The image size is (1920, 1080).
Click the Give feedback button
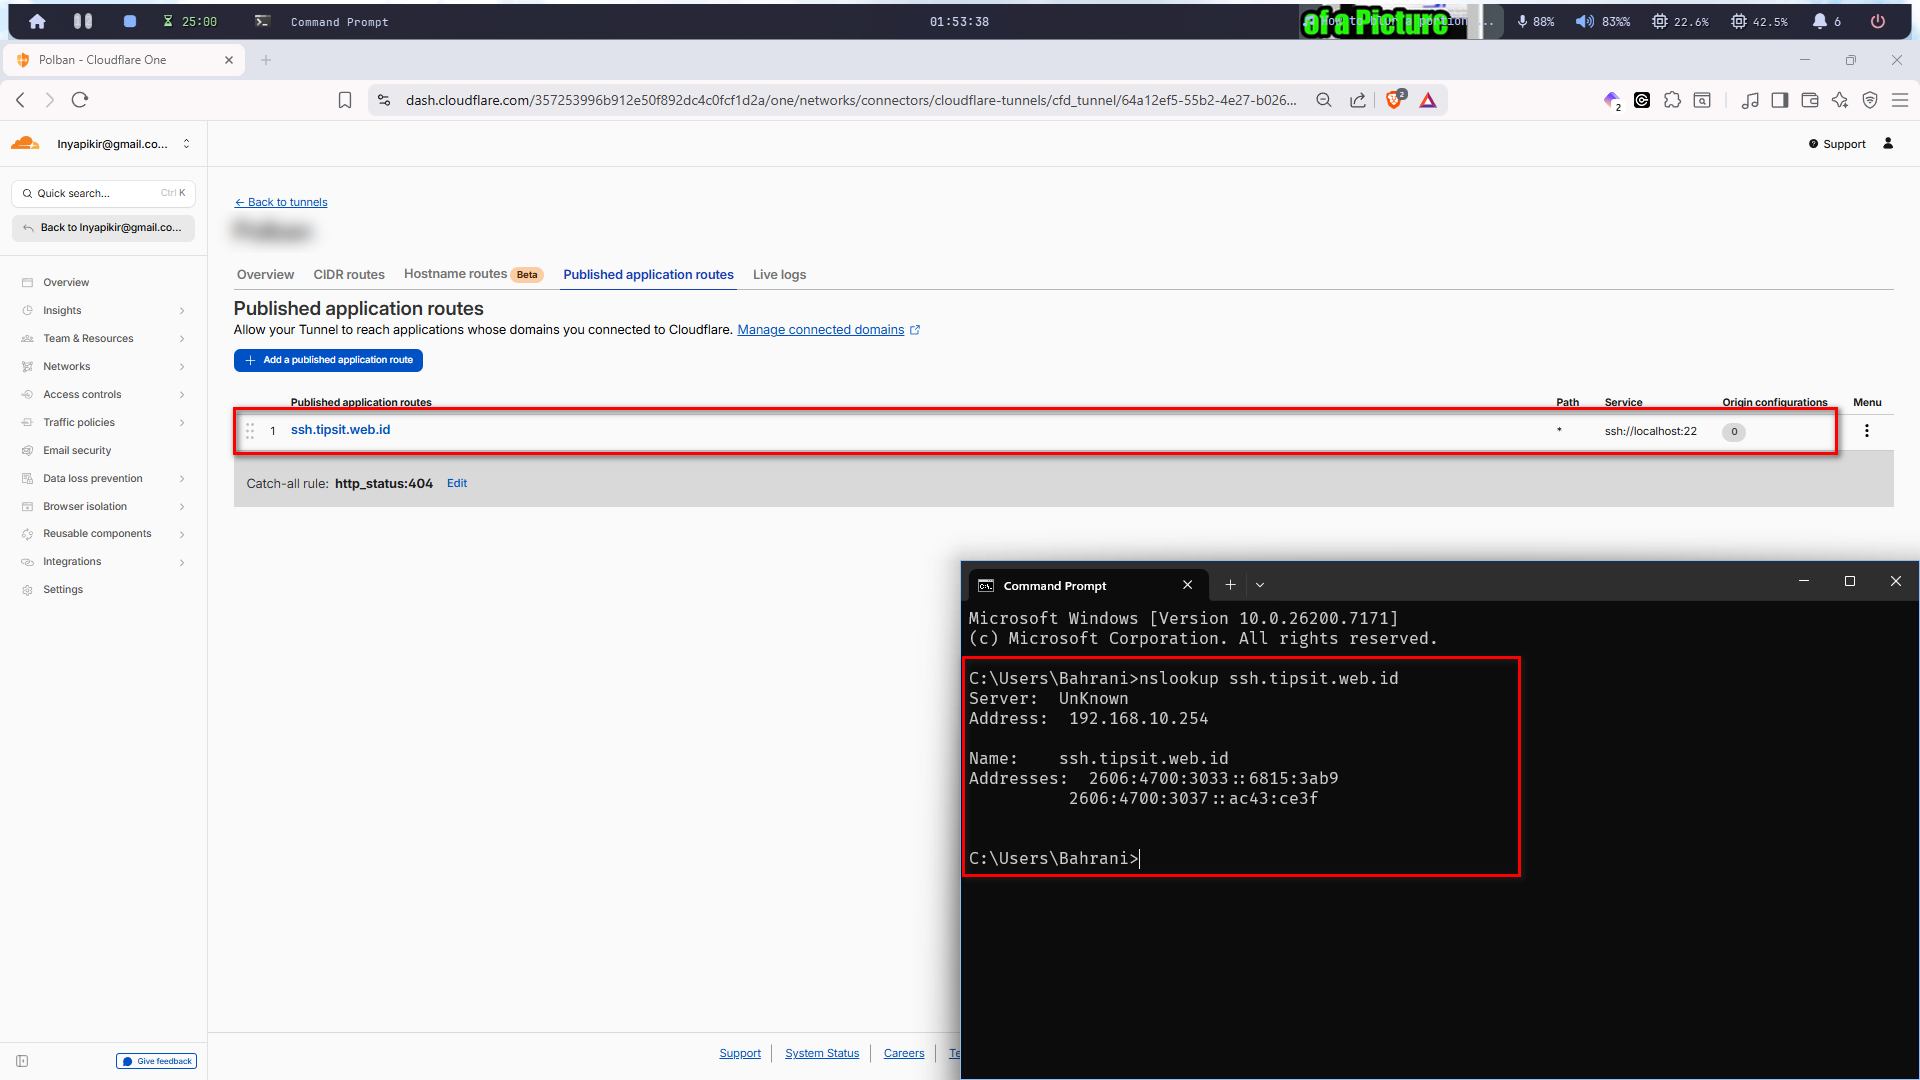click(x=157, y=1061)
